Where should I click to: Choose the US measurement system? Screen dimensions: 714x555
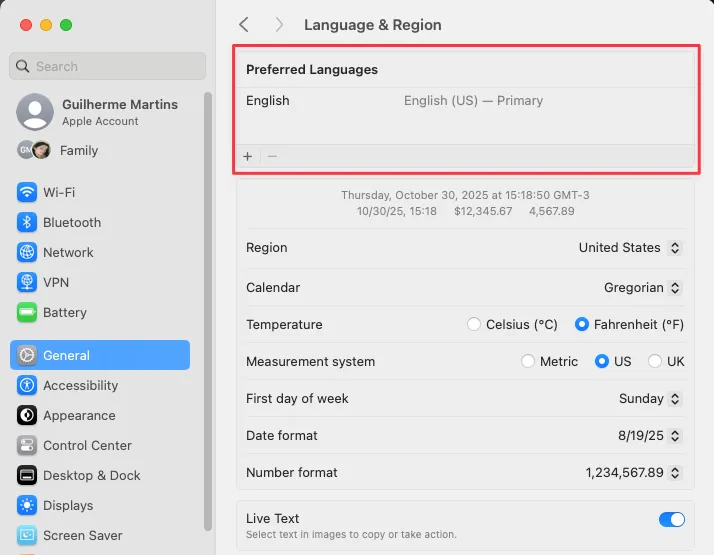[x=602, y=361]
